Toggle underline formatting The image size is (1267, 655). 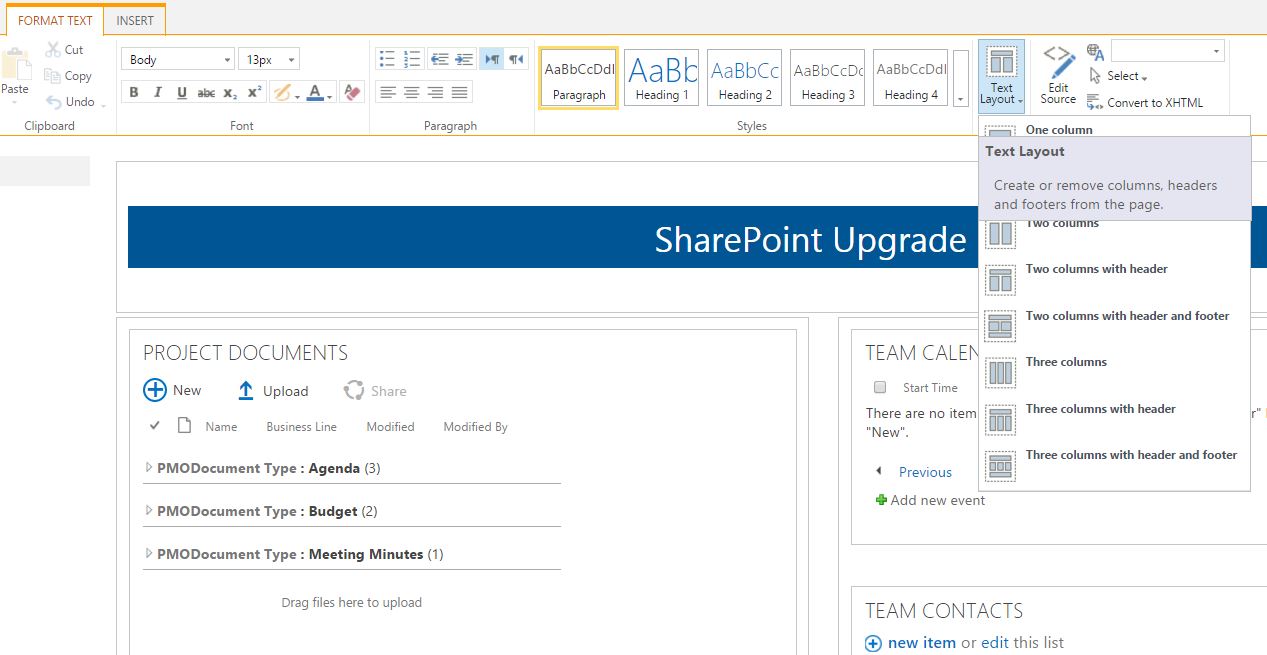pyautogui.click(x=182, y=93)
